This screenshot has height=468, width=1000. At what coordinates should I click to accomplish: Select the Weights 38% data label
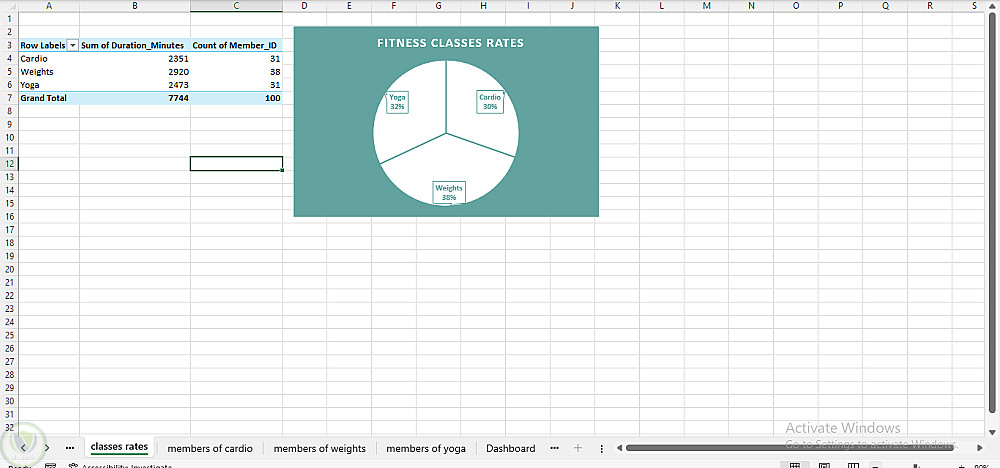449,193
